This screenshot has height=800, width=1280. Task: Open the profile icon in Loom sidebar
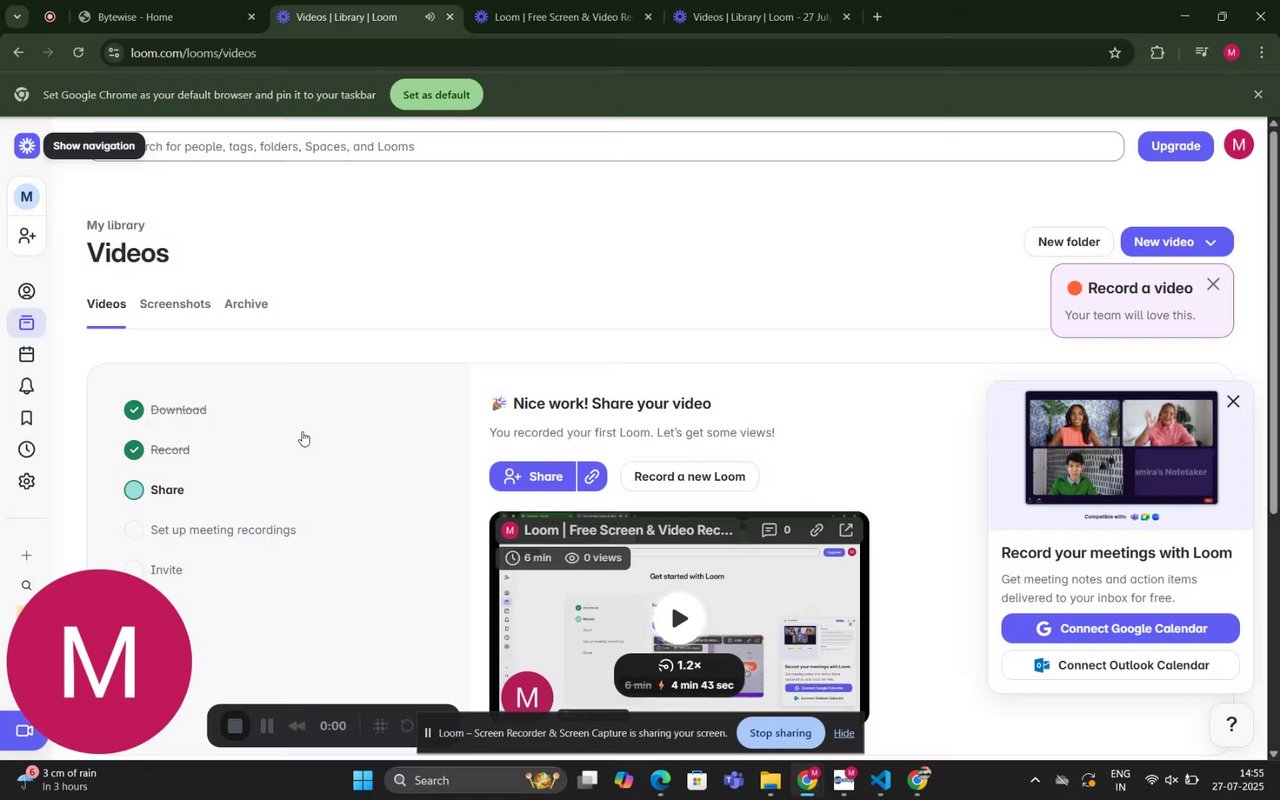click(x=27, y=292)
